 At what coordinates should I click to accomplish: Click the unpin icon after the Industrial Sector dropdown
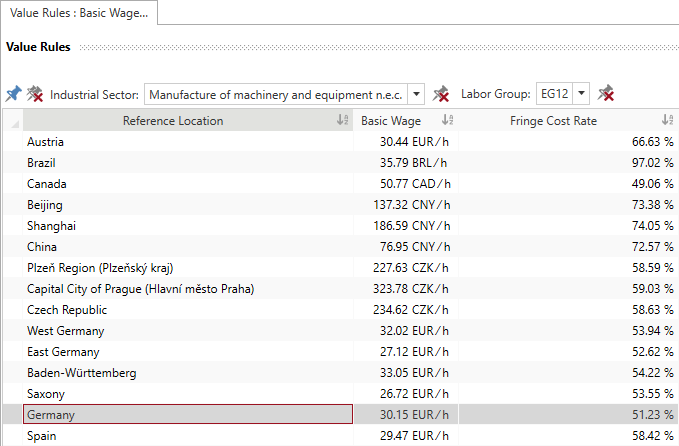[441, 94]
